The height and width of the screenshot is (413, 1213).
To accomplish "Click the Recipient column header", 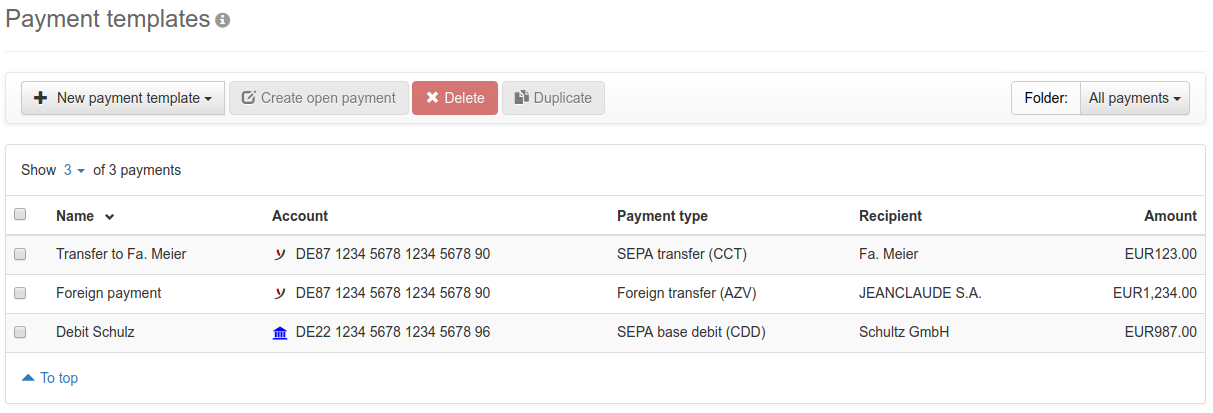I will (890, 216).
